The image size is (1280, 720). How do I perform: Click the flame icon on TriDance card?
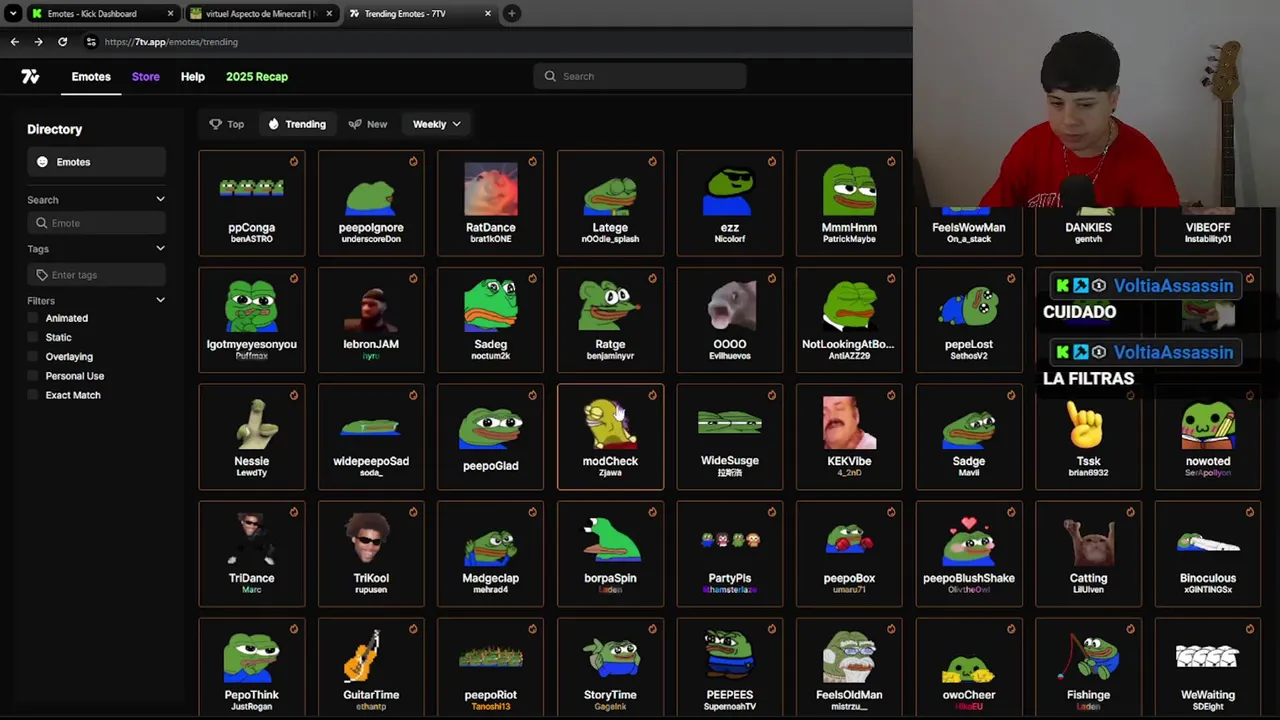pyautogui.click(x=293, y=512)
